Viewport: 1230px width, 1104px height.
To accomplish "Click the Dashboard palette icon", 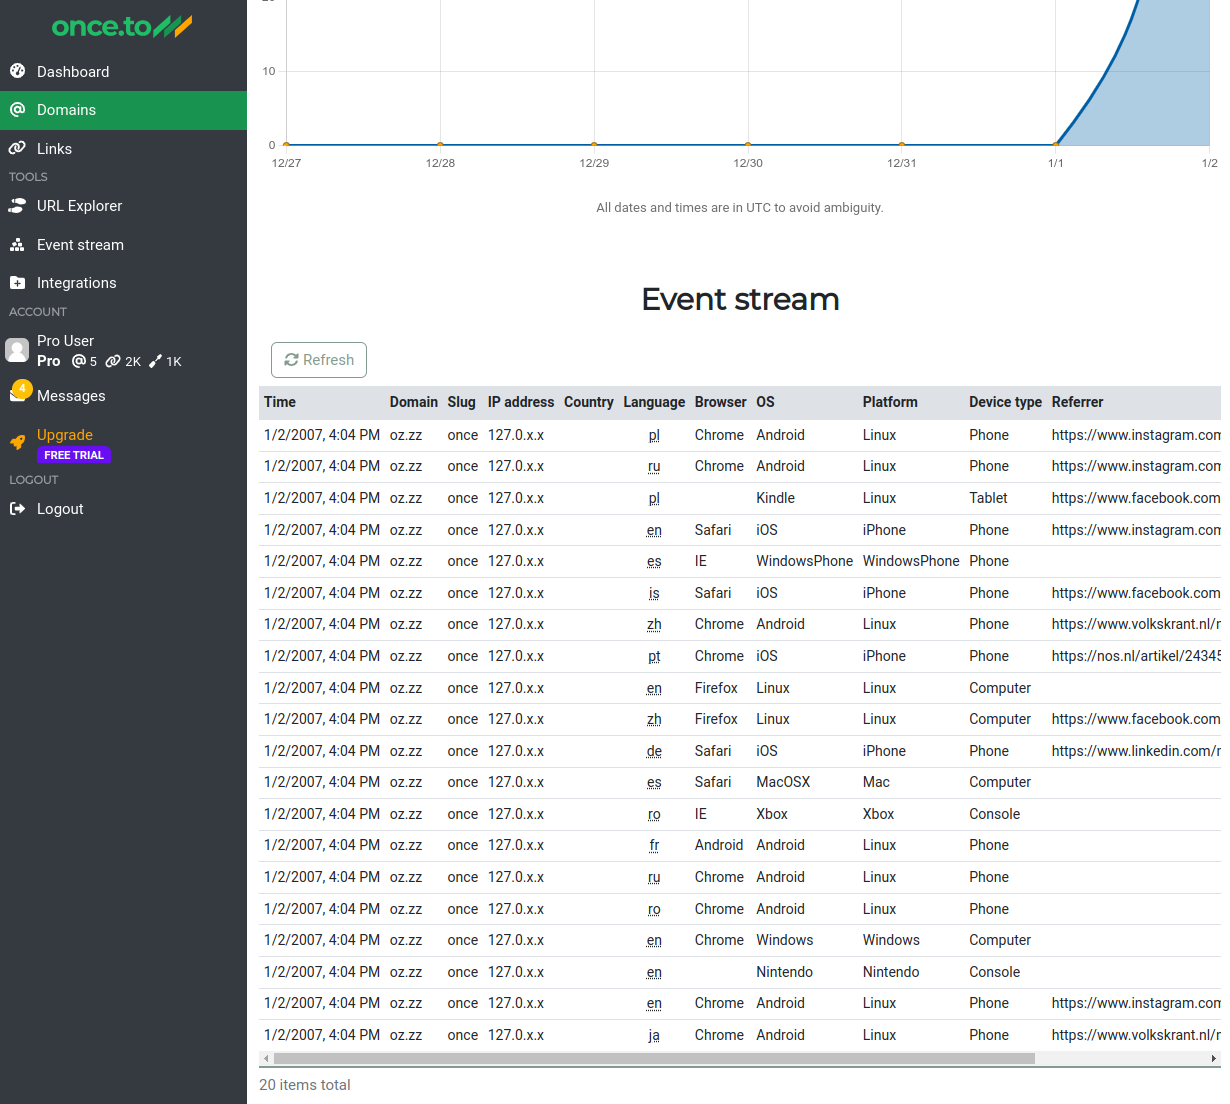I will [17, 71].
